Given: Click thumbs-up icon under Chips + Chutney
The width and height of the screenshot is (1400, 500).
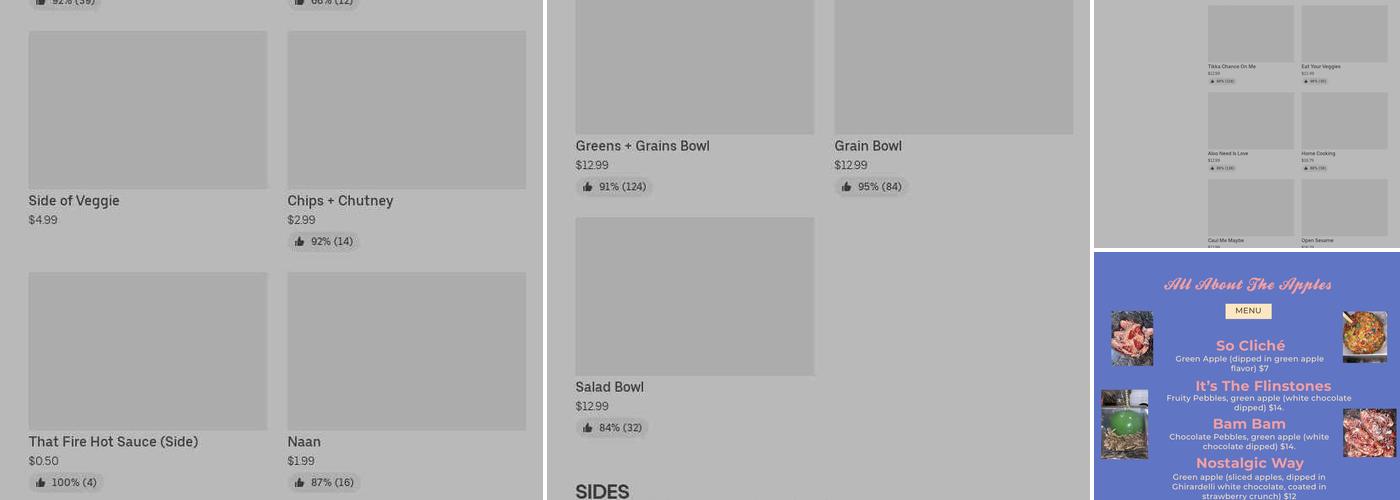Looking at the screenshot, I should click(x=300, y=242).
